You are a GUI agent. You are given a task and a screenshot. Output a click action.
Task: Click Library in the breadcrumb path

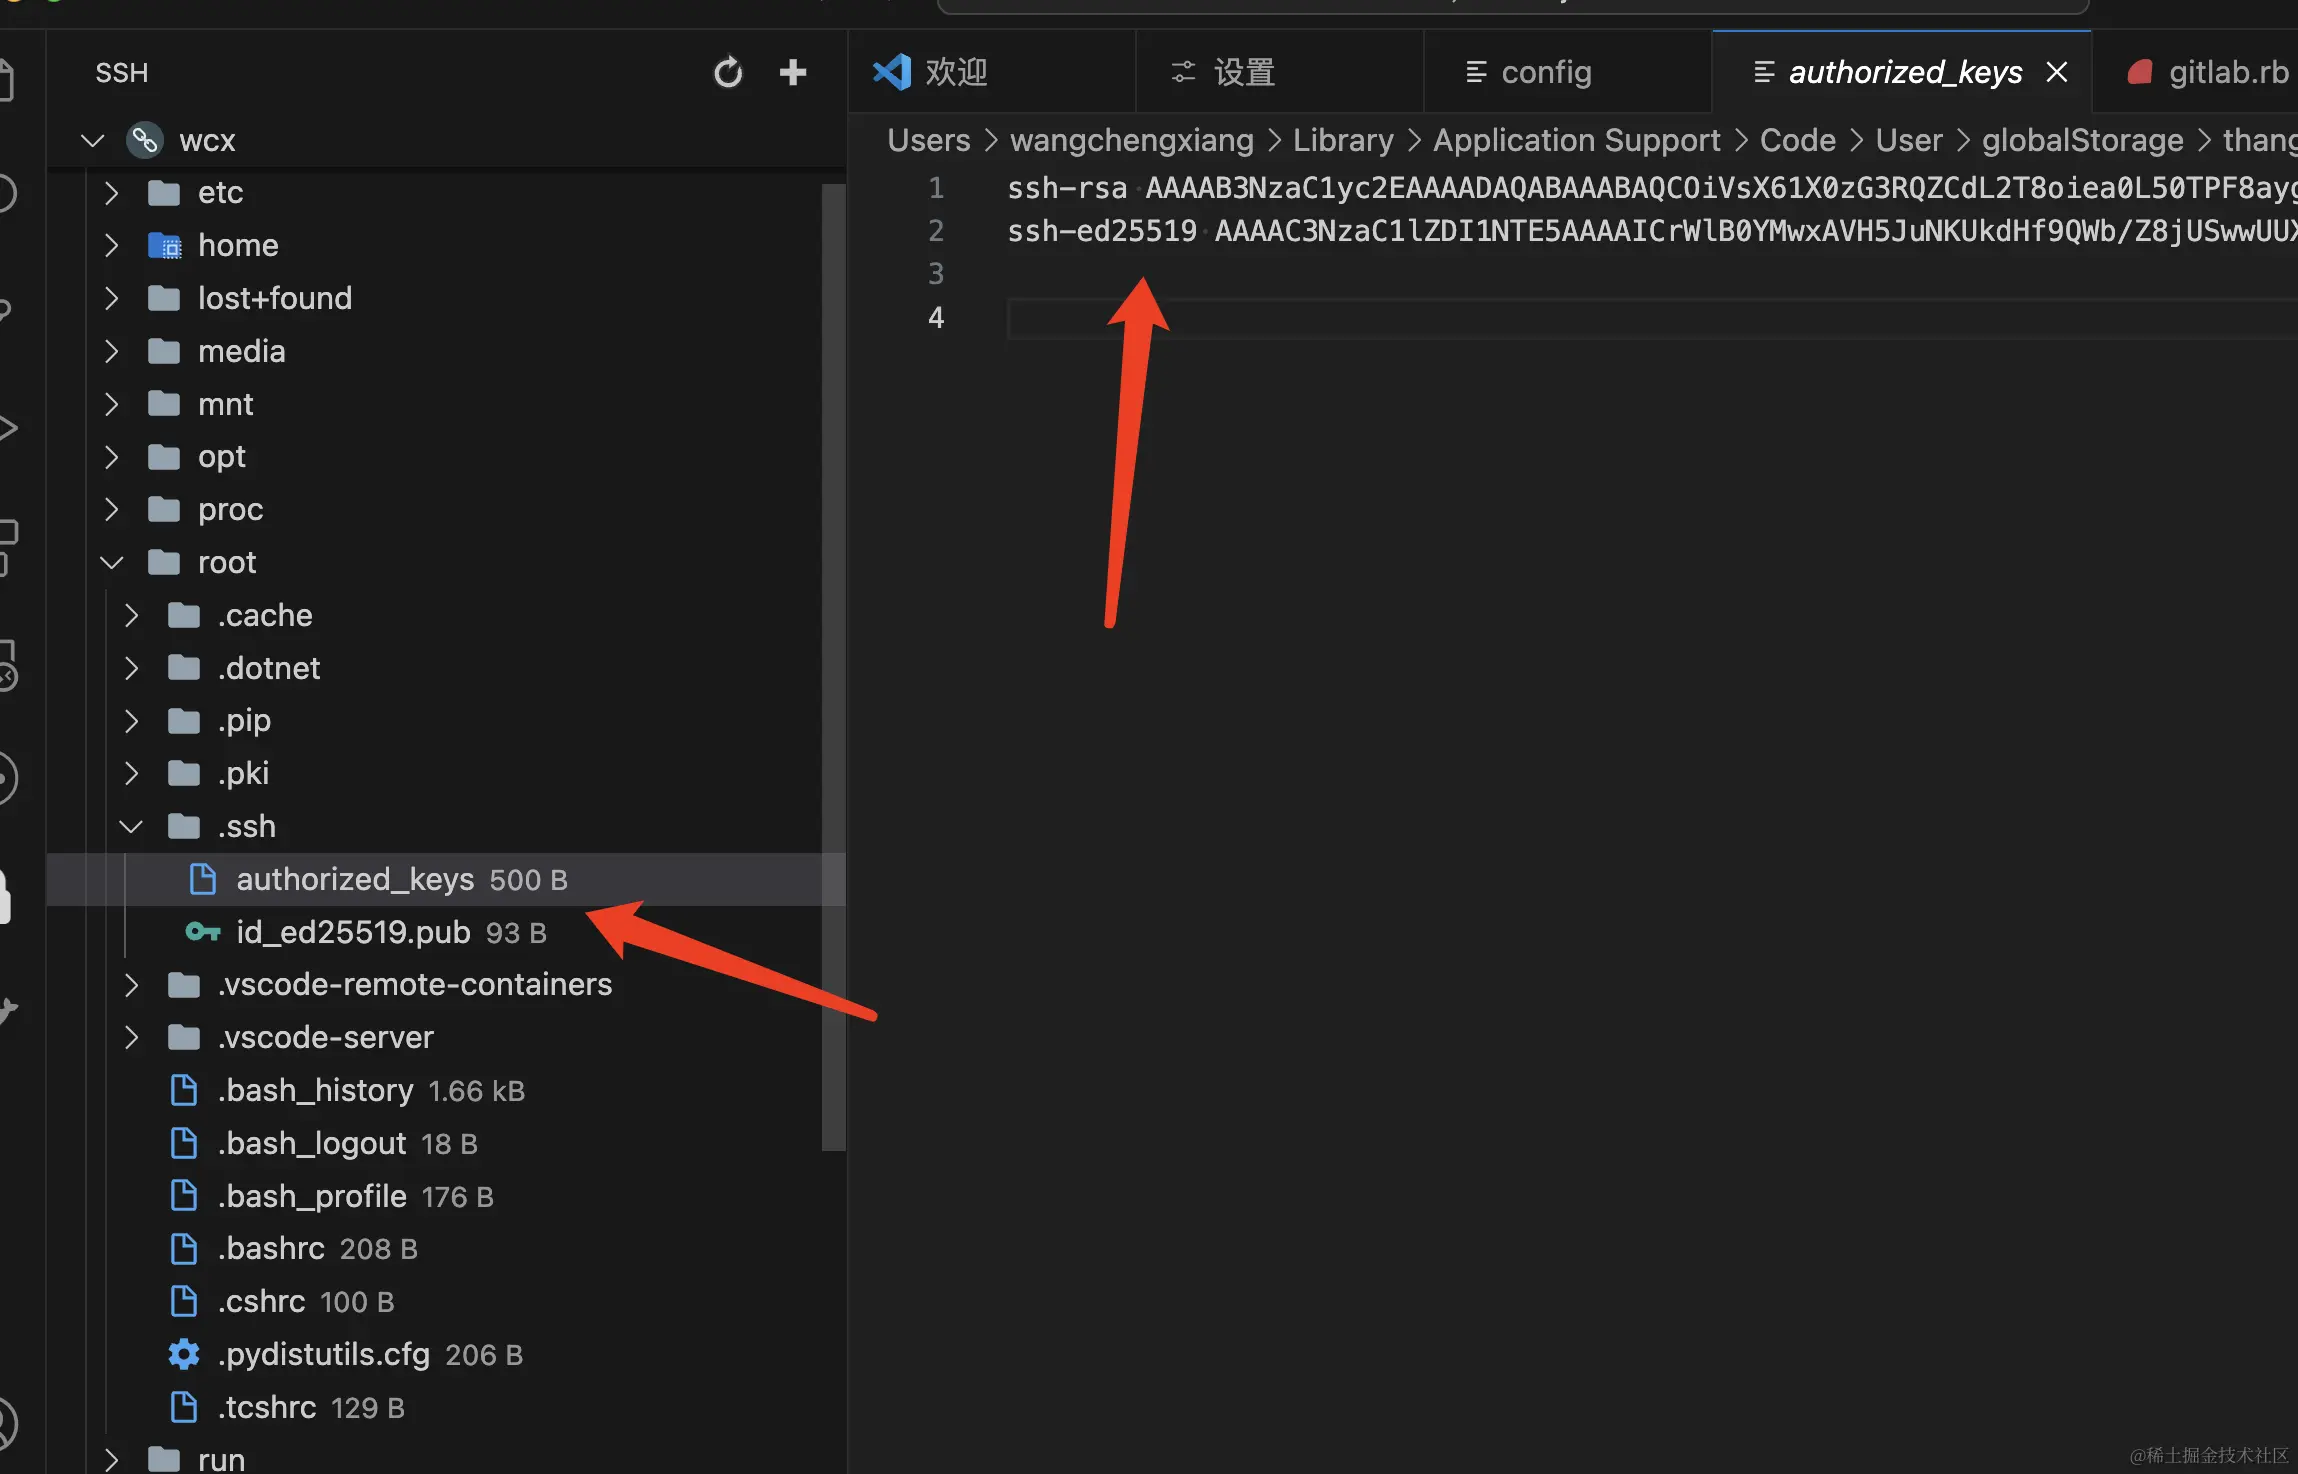click(x=1342, y=140)
